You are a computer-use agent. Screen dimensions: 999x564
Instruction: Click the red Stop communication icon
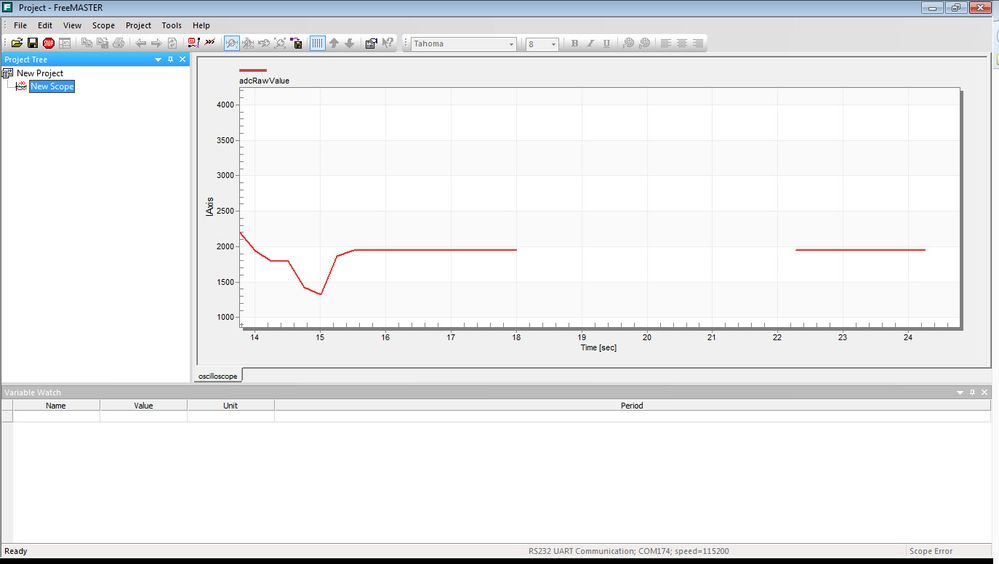coord(48,43)
